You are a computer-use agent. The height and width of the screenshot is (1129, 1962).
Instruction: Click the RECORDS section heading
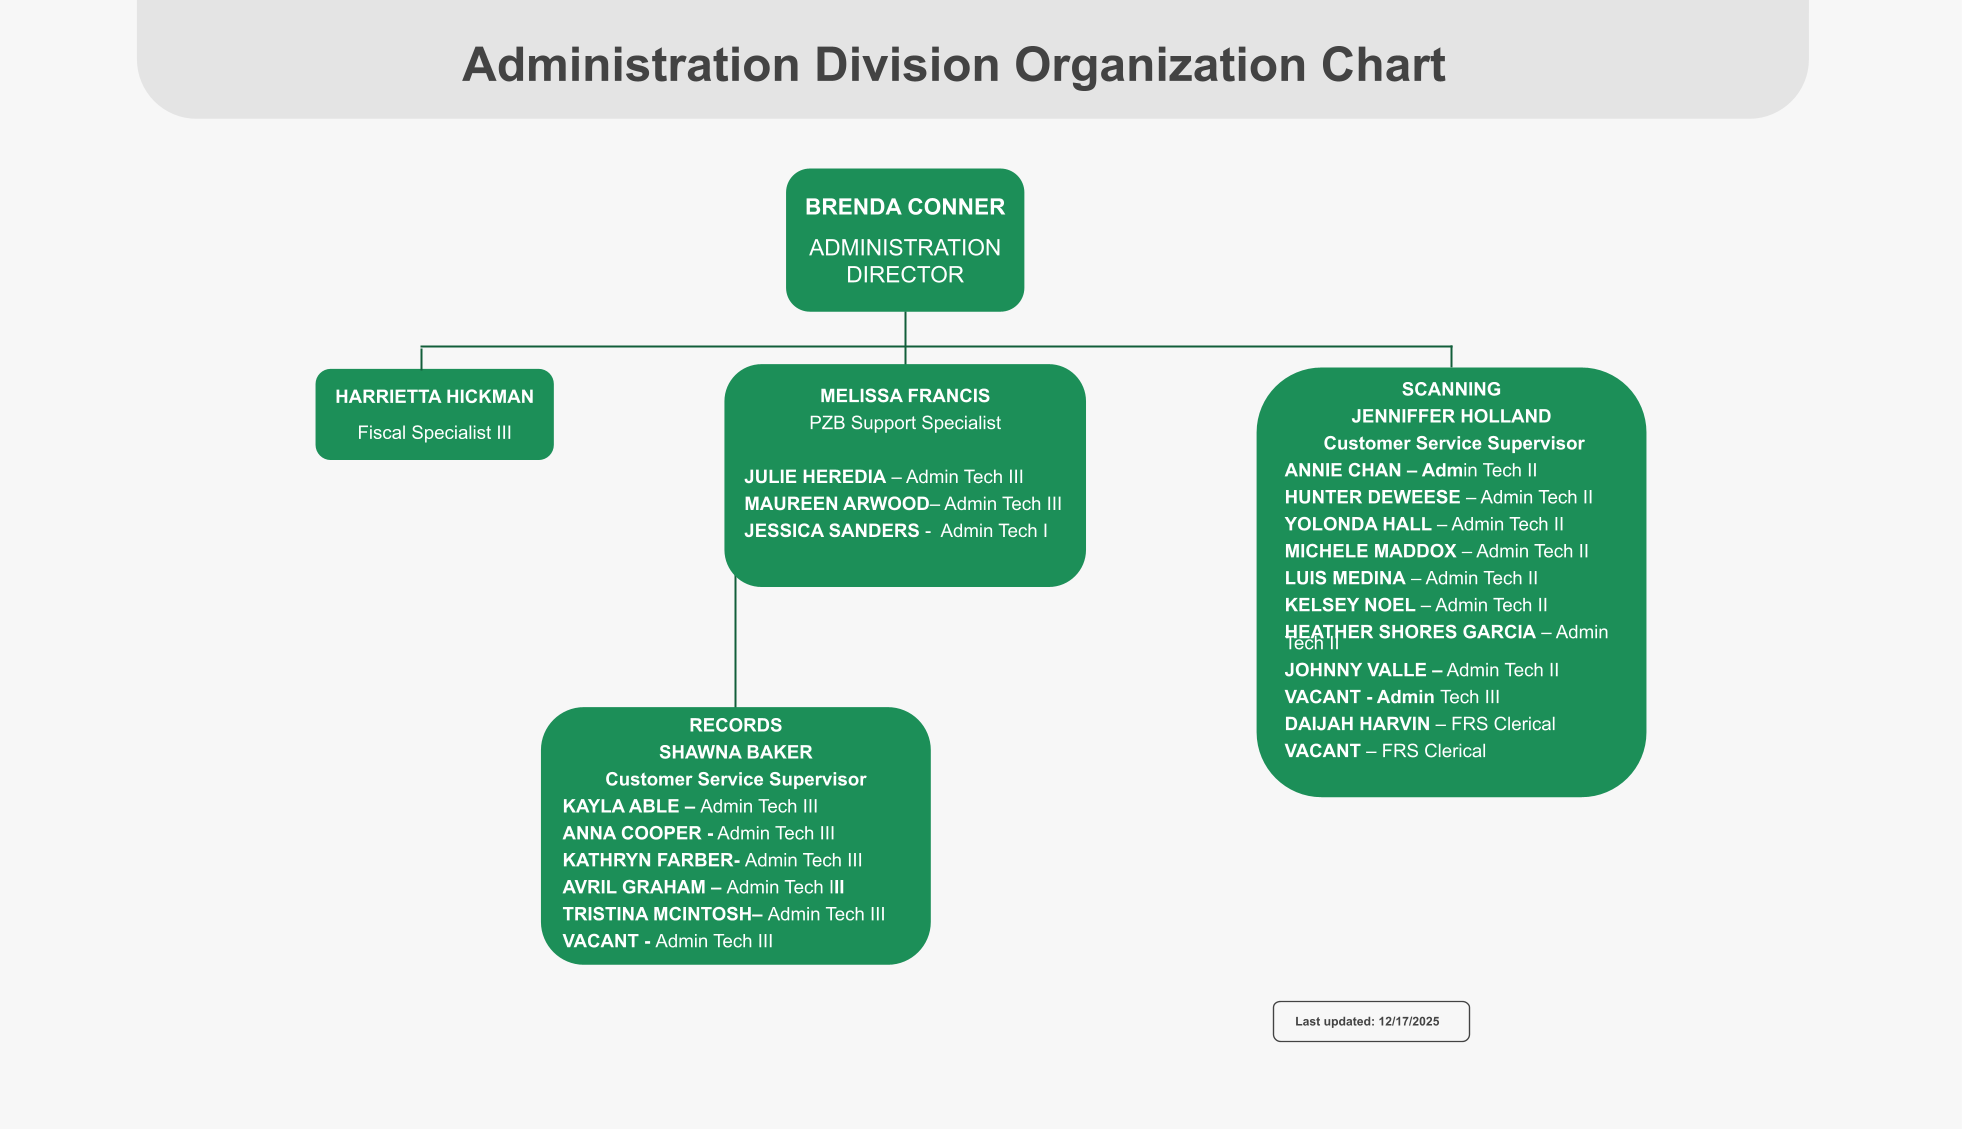click(735, 725)
